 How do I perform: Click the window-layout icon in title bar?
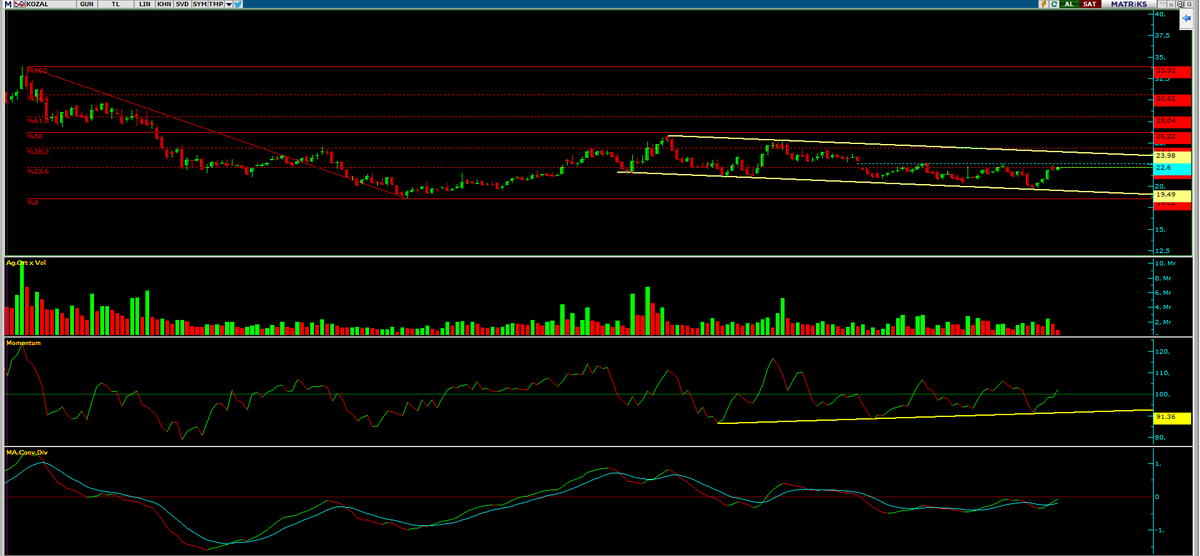tap(1180, 4)
